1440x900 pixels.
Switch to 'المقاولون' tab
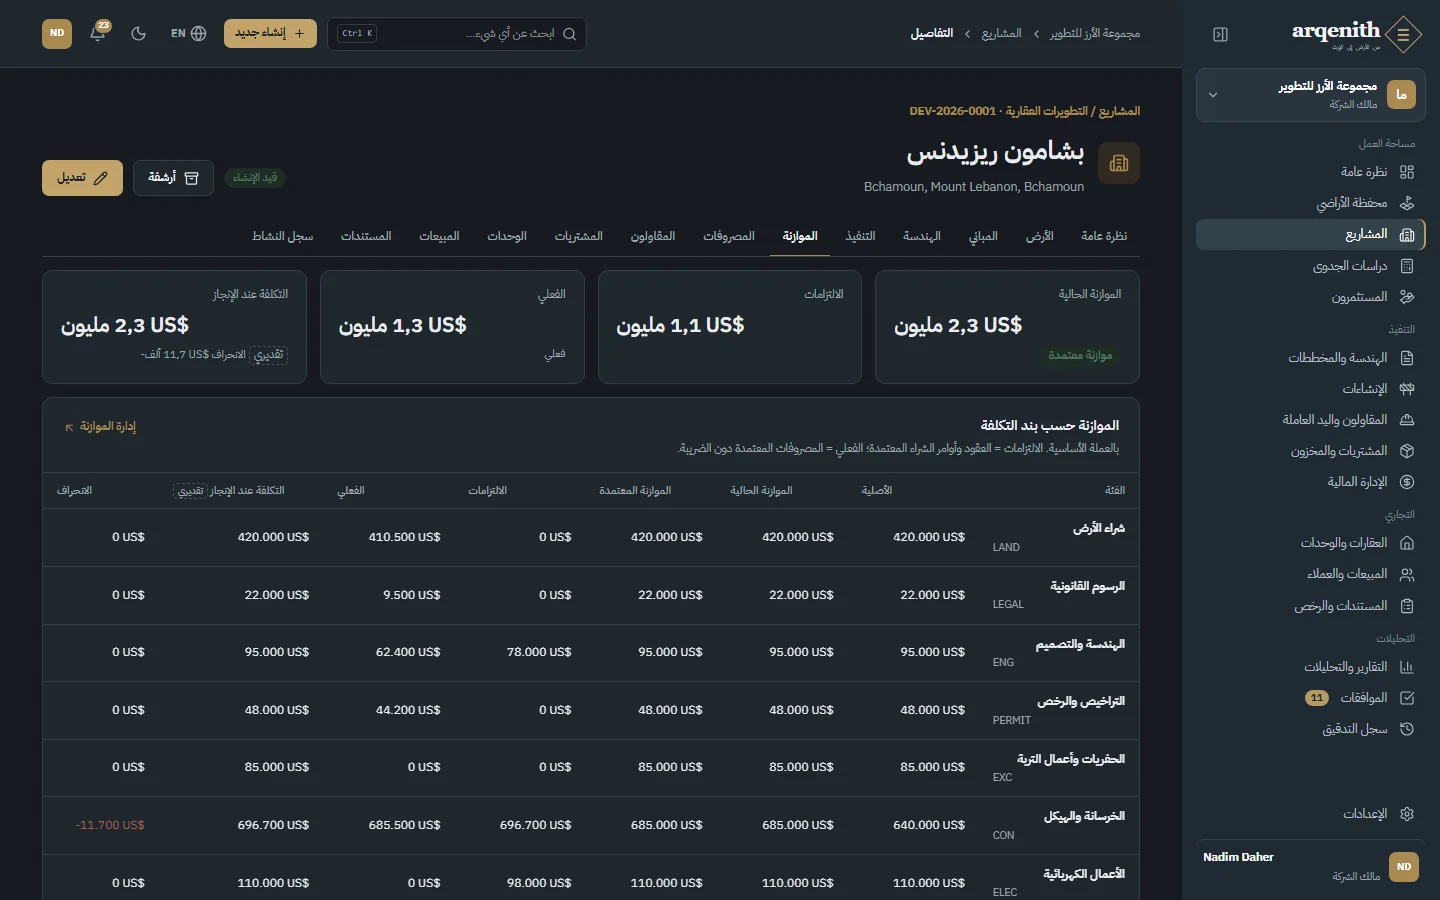click(653, 236)
